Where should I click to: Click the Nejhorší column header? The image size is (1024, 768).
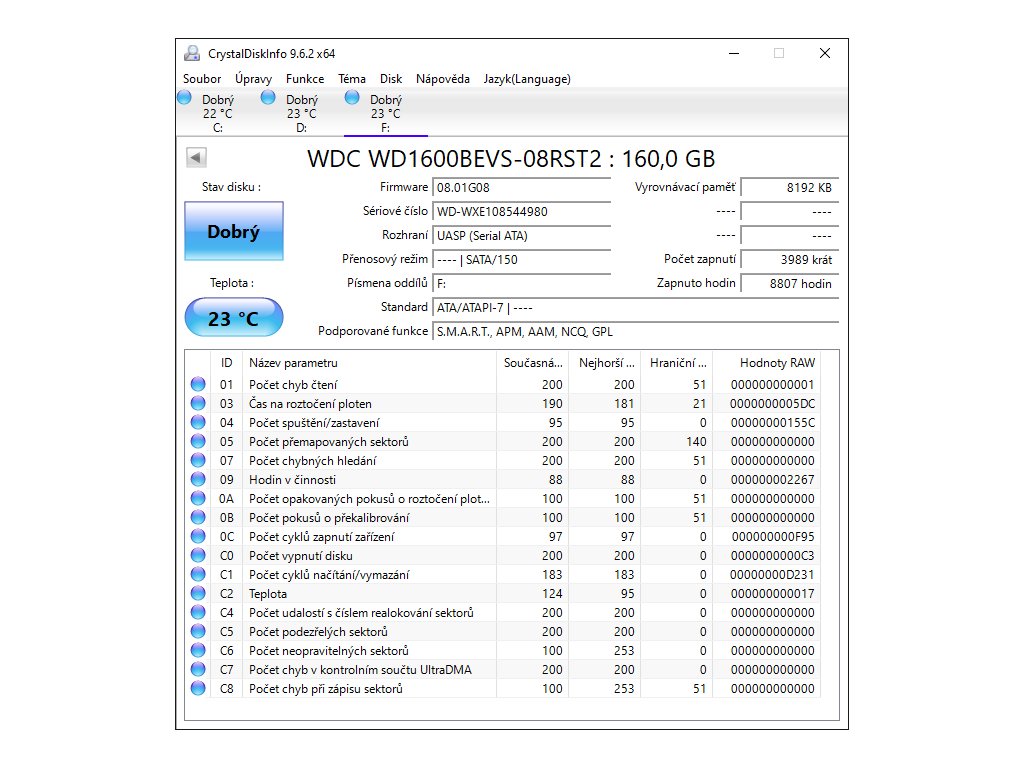[x=605, y=362]
